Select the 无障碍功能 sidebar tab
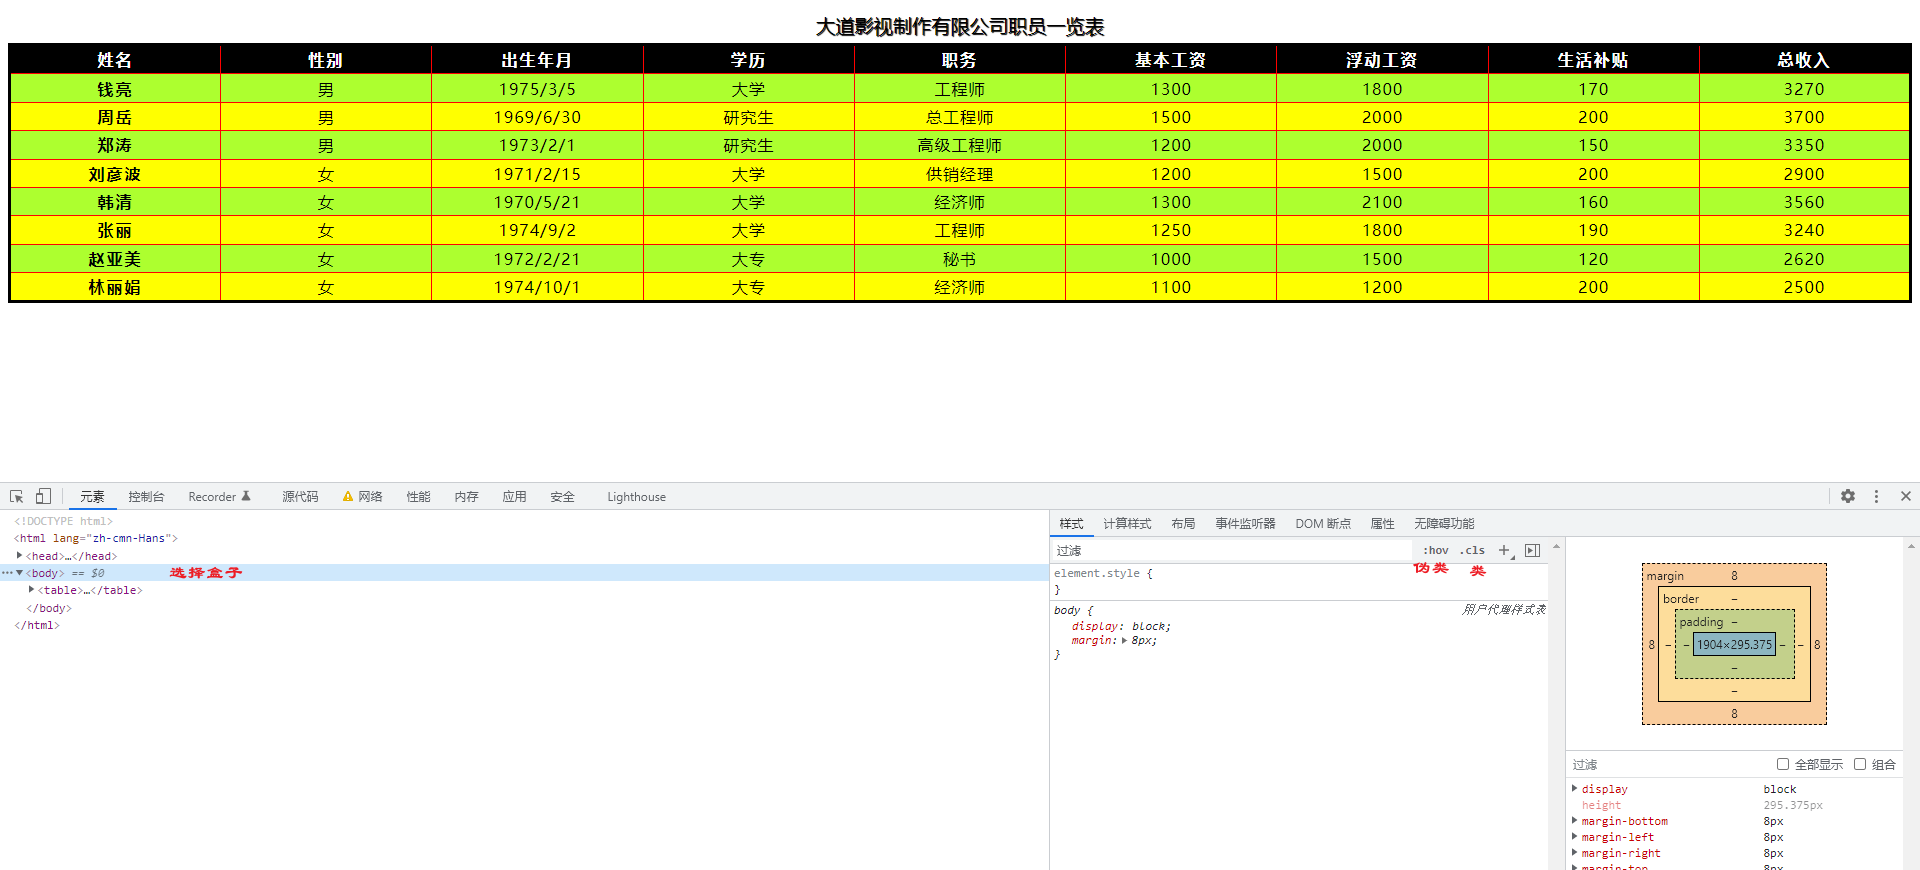Screen dimensions: 1920x870 pyautogui.click(x=1444, y=524)
